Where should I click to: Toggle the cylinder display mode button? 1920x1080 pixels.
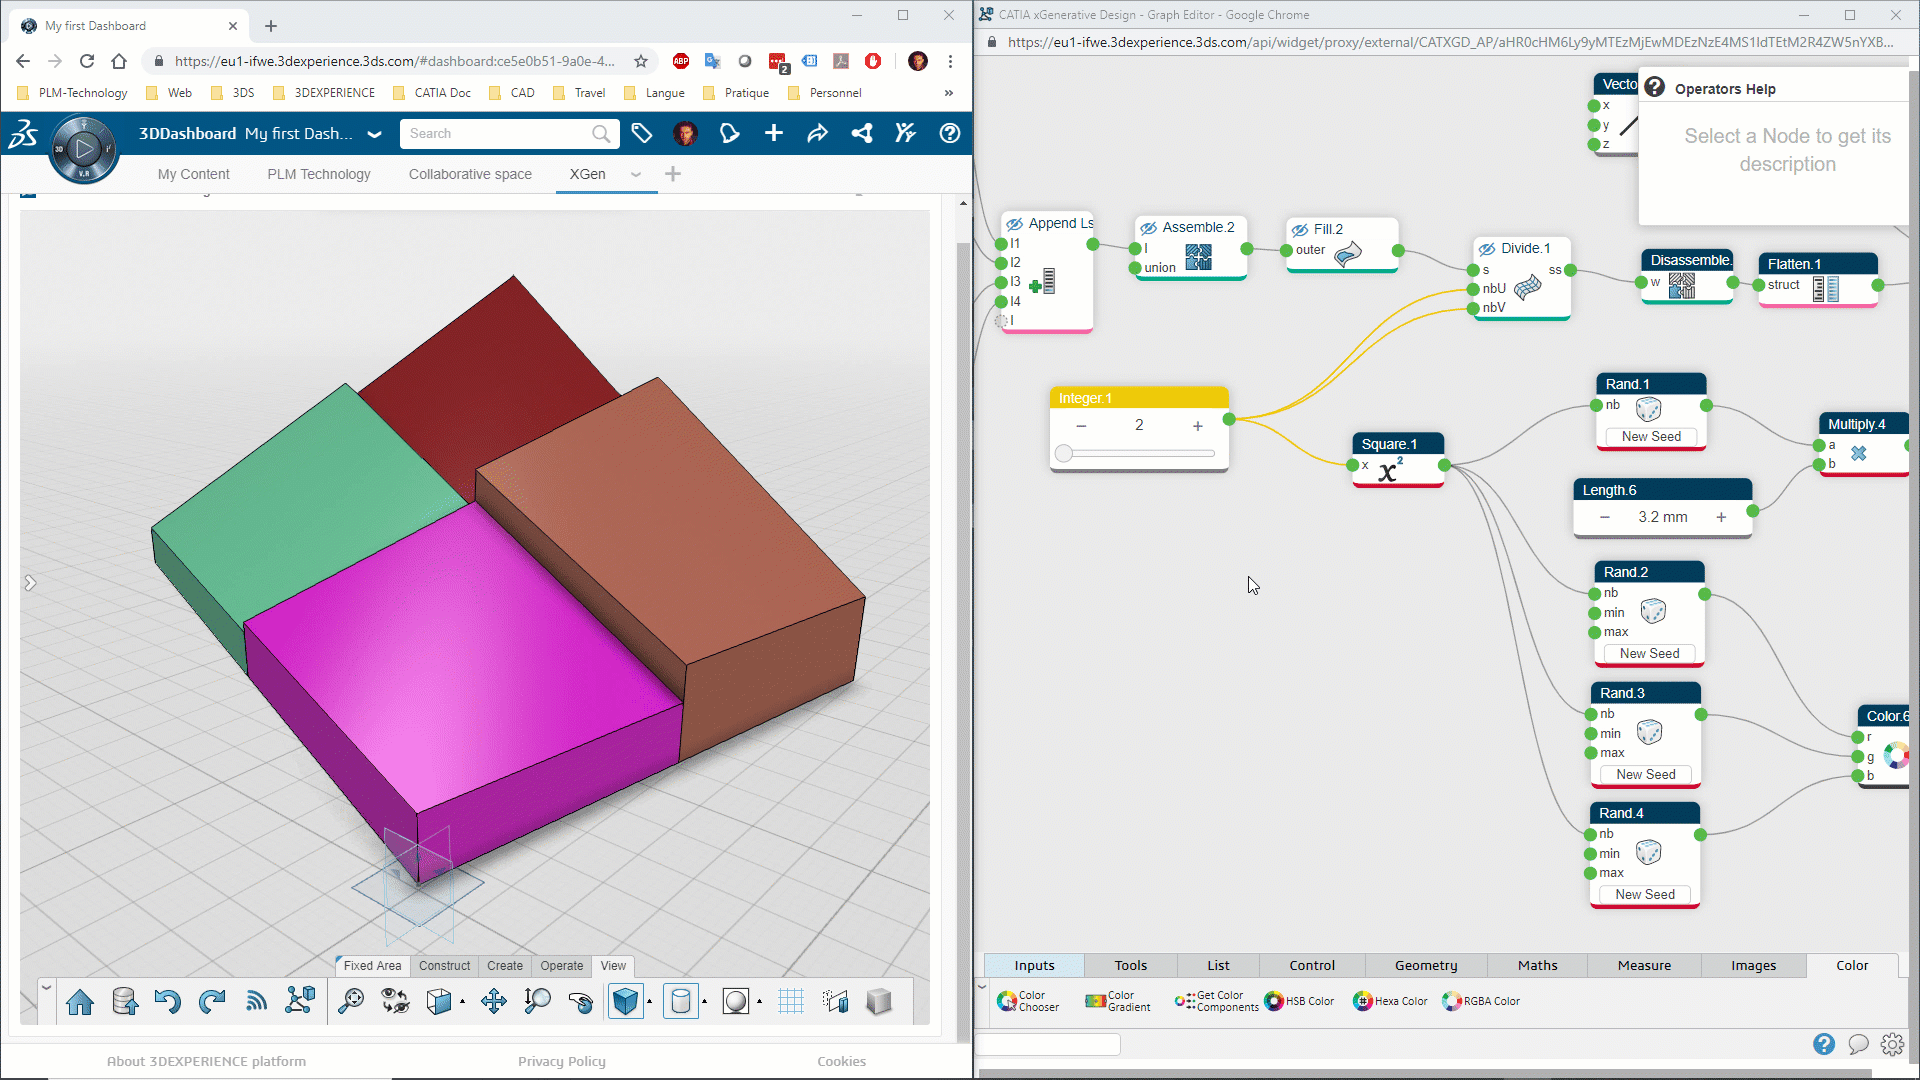coord(681,1001)
